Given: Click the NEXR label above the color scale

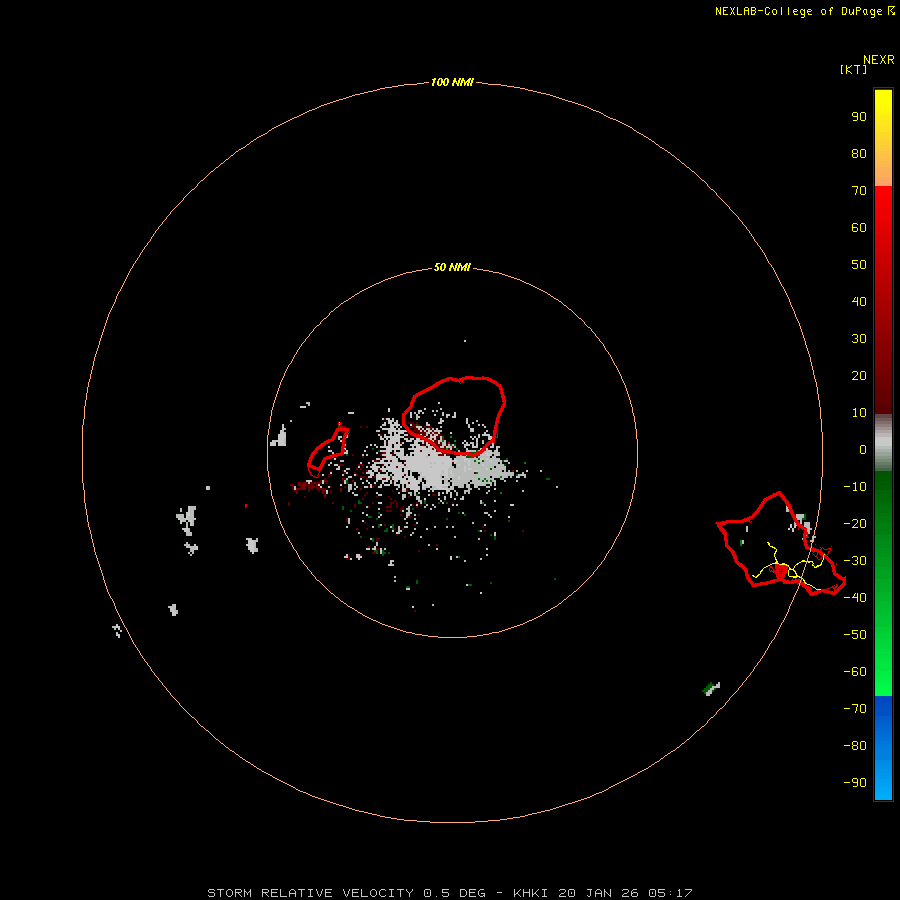Looking at the screenshot, I should click(x=879, y=60).
